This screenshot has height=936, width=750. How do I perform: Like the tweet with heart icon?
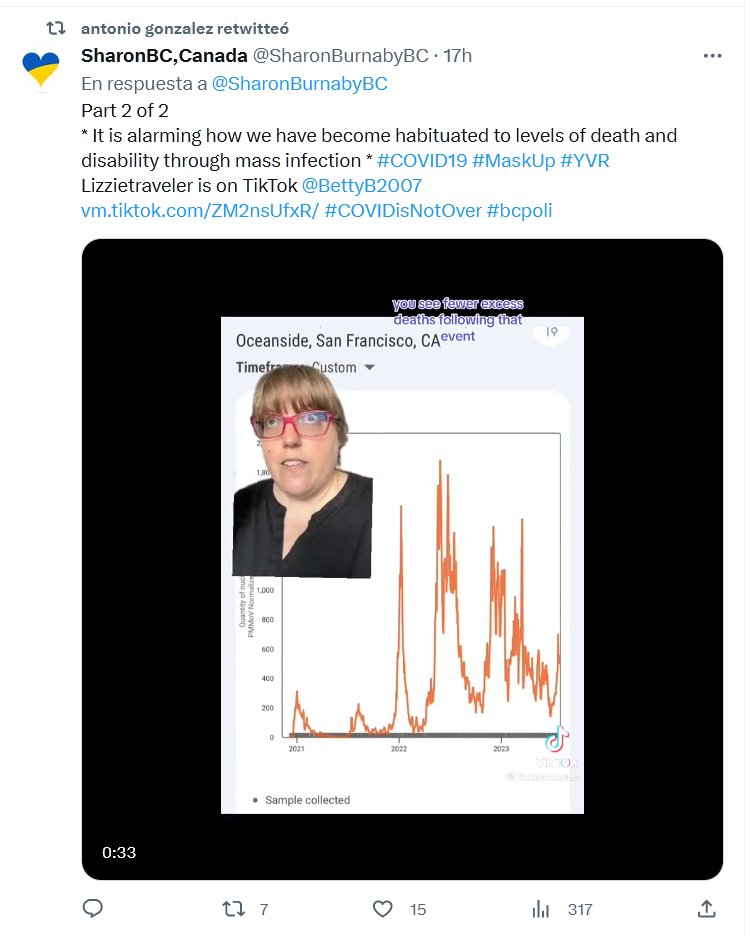click(382, 908)
